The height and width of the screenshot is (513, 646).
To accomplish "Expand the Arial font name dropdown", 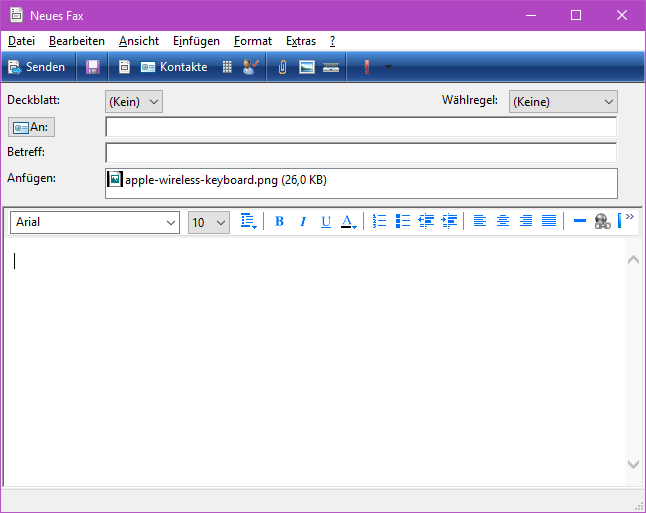I will click(171, 223).
